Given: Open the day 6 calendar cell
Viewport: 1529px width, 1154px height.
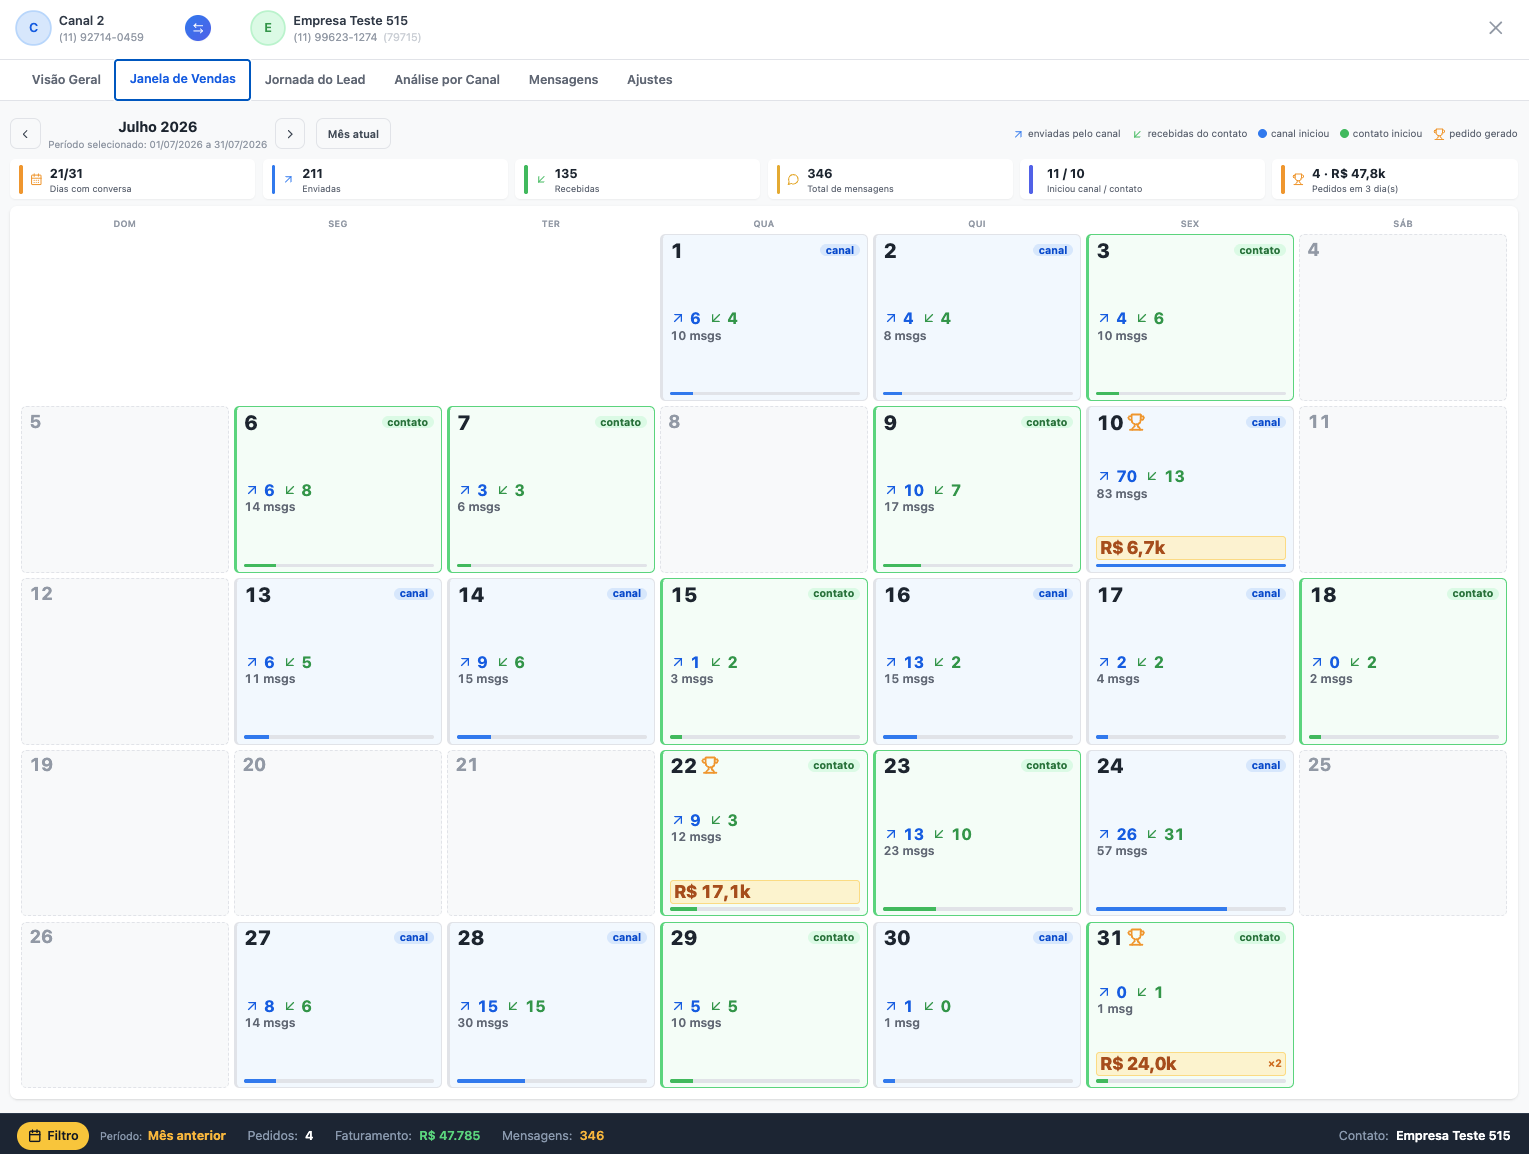Looking at the screenshot, I should (x=338, y=490).
